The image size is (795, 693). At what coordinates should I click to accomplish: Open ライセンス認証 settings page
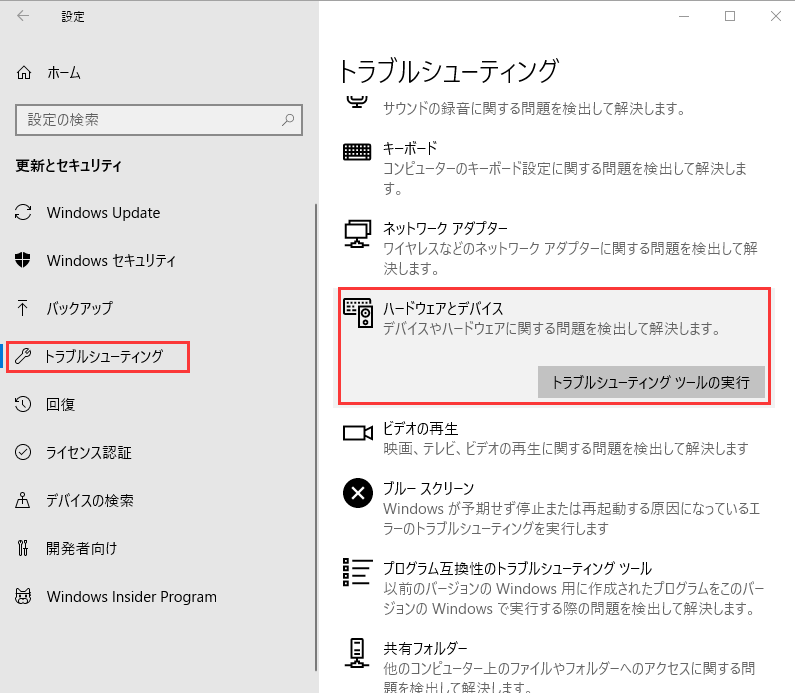tap(88, 452)
